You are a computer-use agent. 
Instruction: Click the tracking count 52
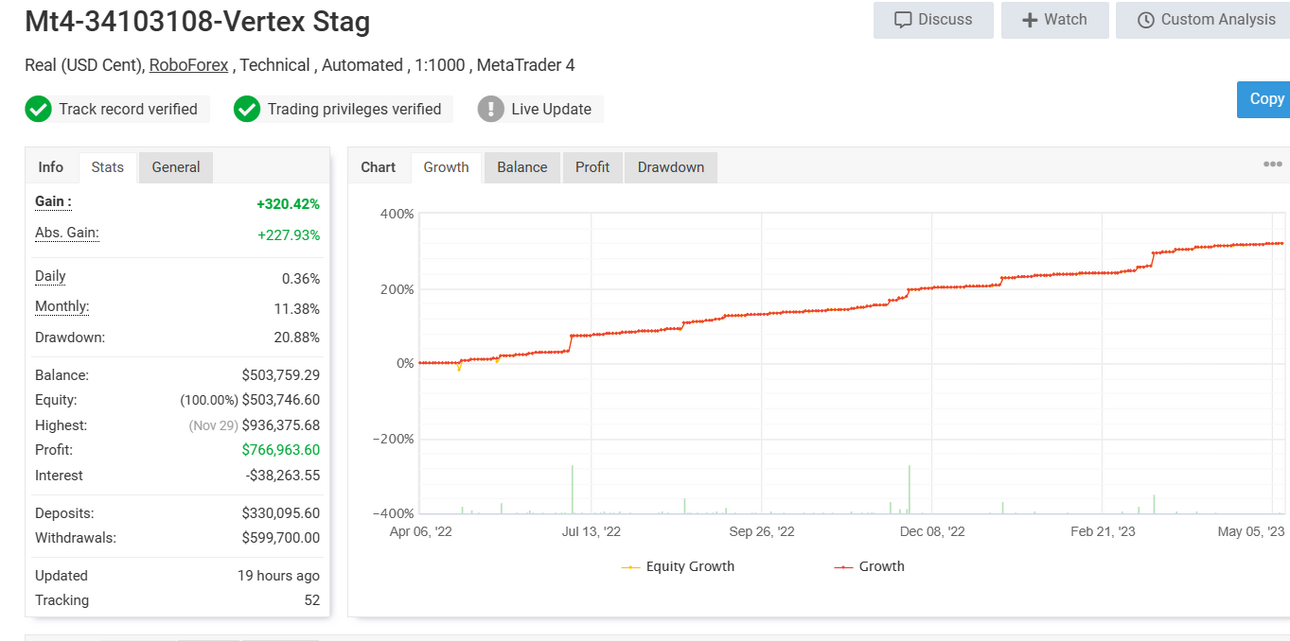pyautogui.click(x=312, y=601)
